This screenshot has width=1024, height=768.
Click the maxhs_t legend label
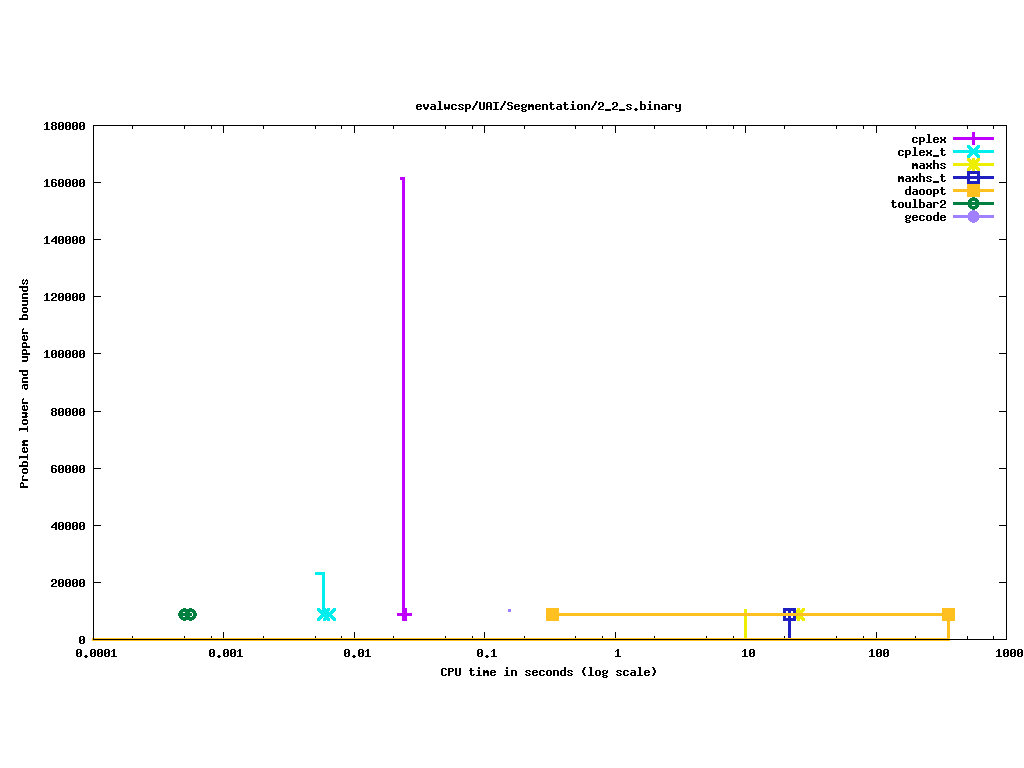pyautogui.click(x=921, y=178)
